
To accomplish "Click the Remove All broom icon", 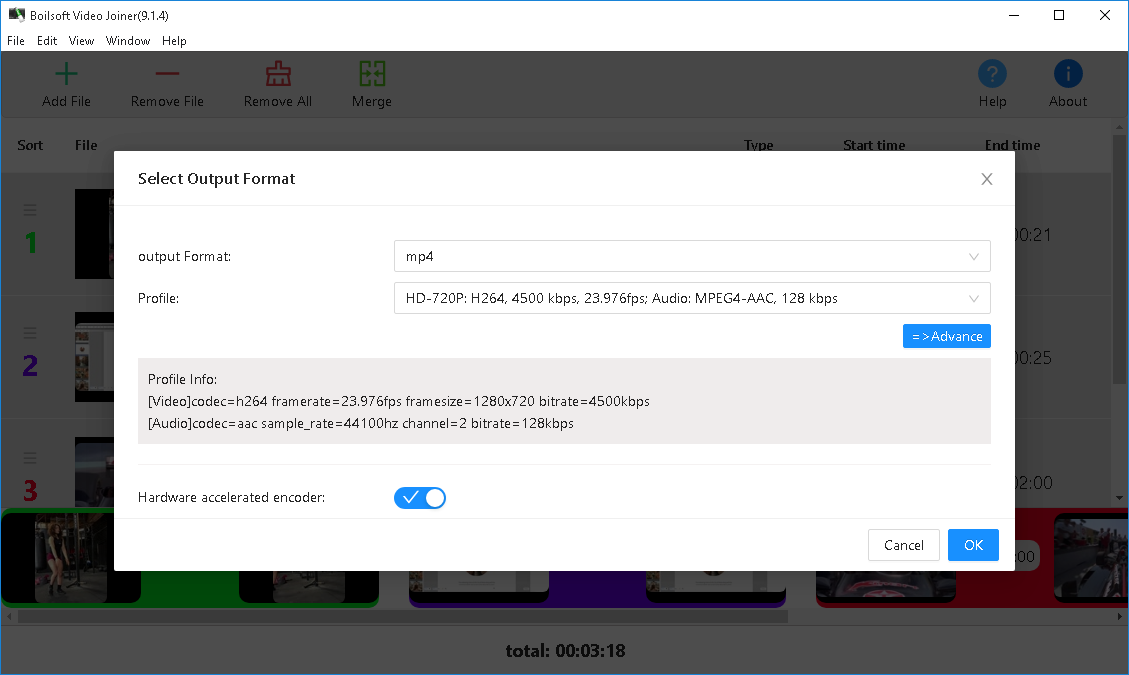I will 278,73.
